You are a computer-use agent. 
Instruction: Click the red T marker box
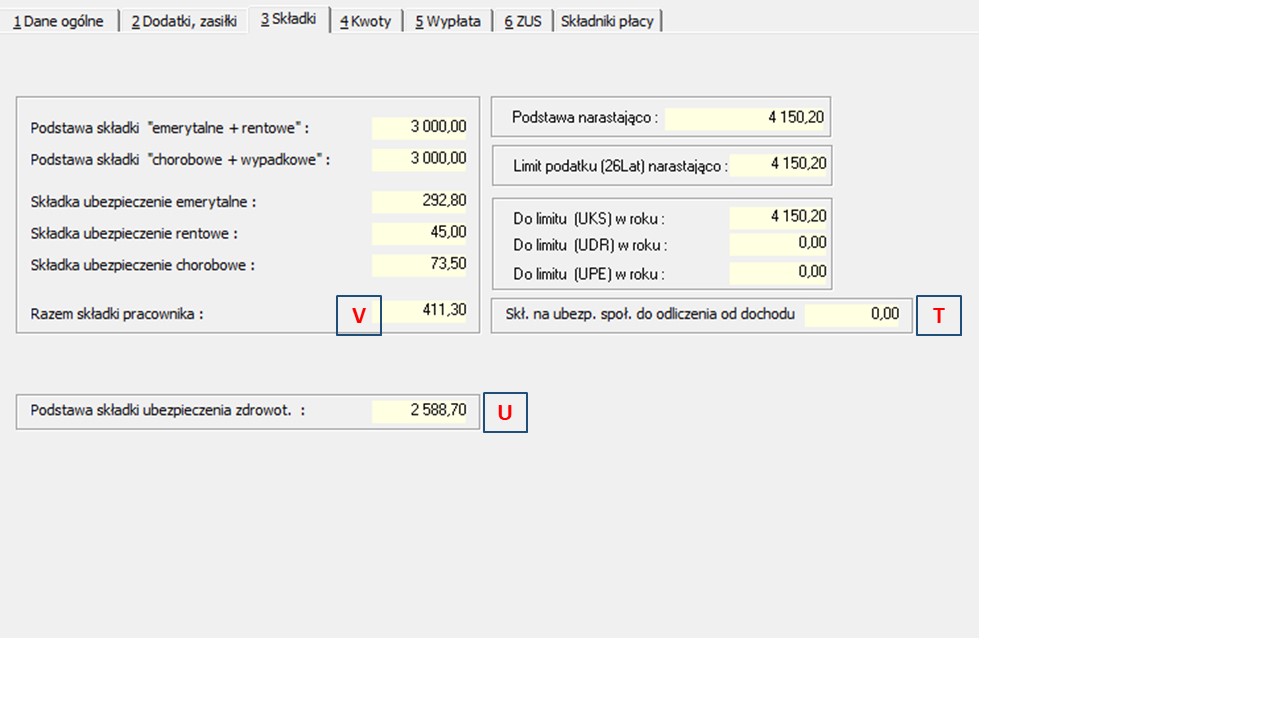click(939, 316)
